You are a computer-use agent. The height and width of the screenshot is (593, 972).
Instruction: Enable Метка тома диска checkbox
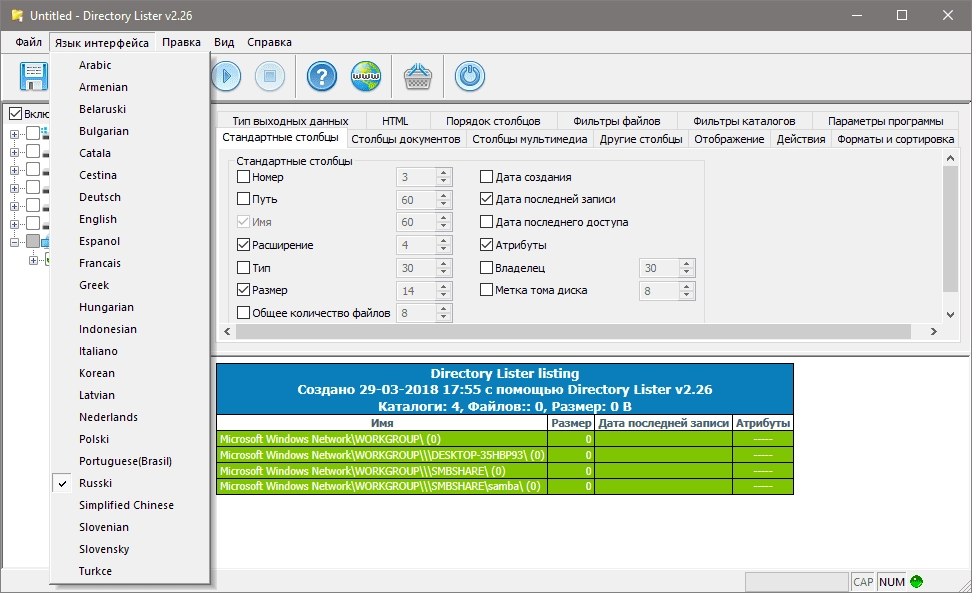coord(487,290)
